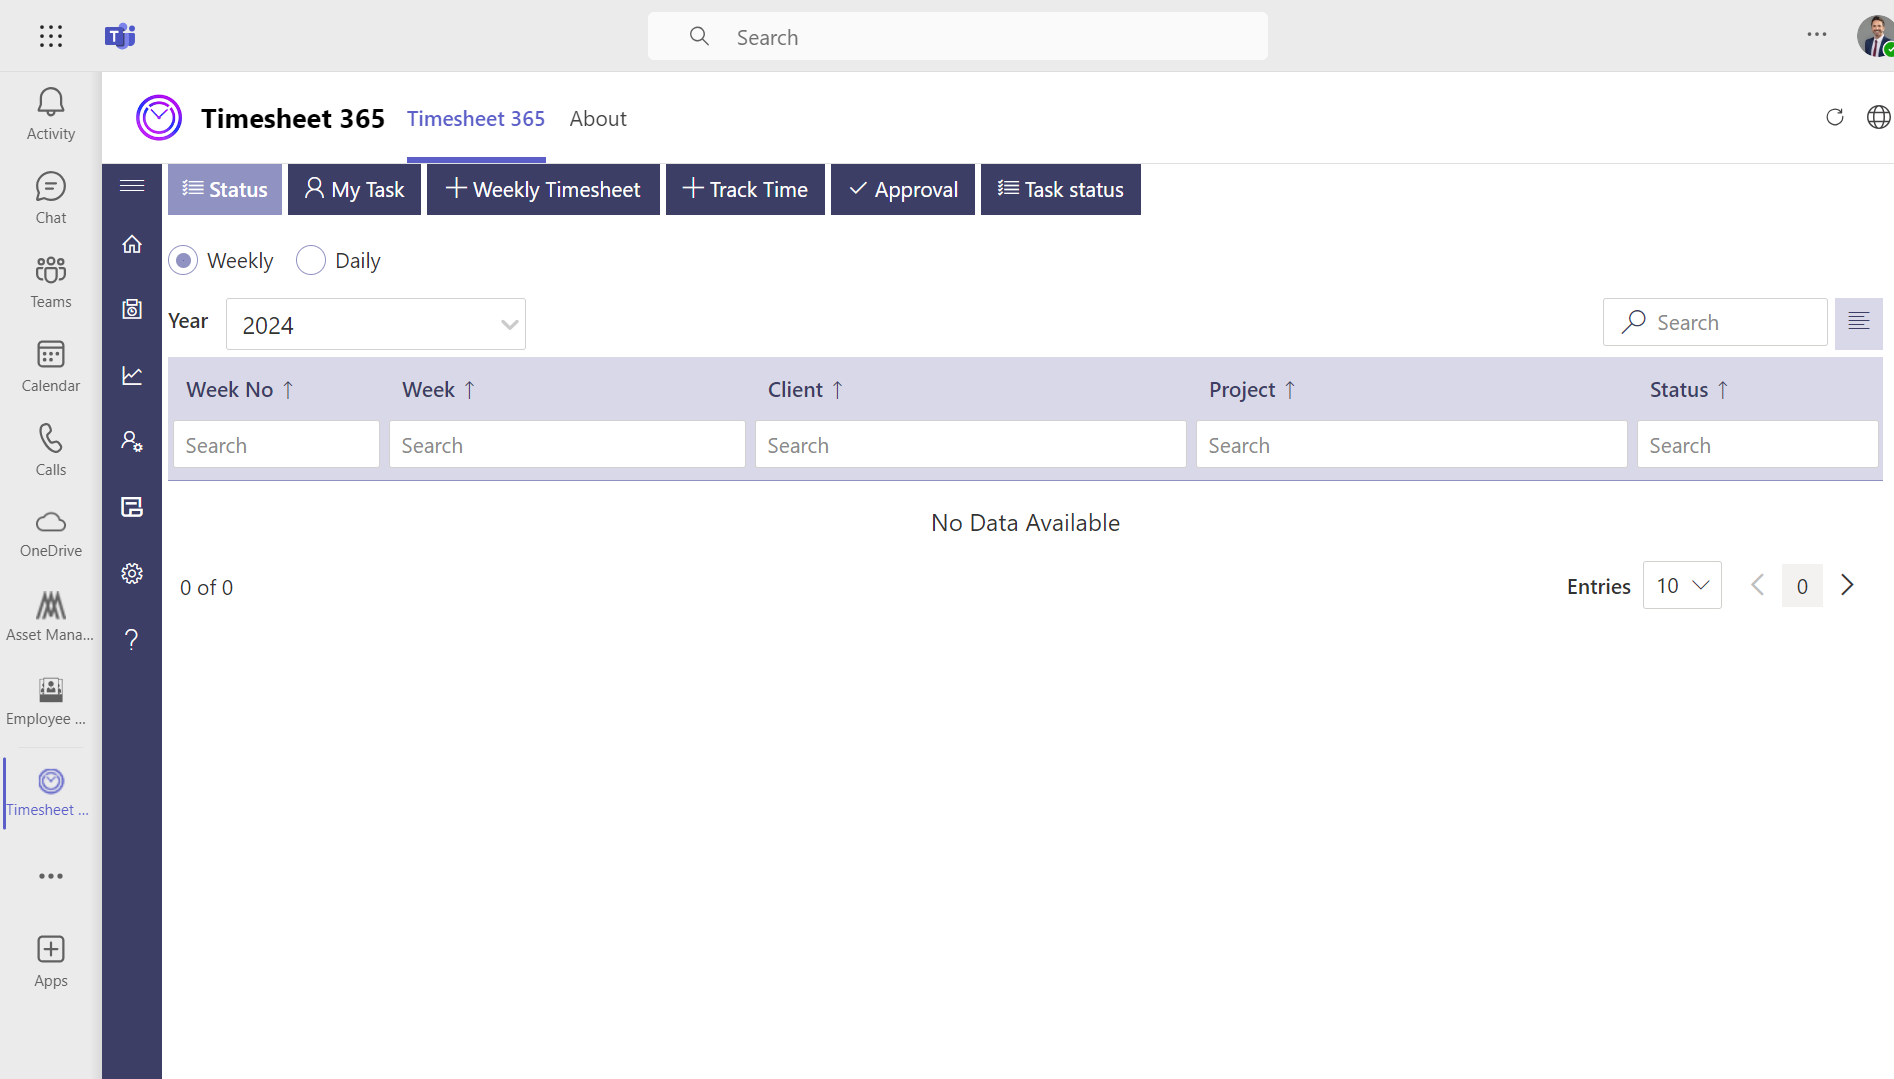Go to next page arrow
The height and width of the screenshot is (1079, 1894).
coord(1848,586)
